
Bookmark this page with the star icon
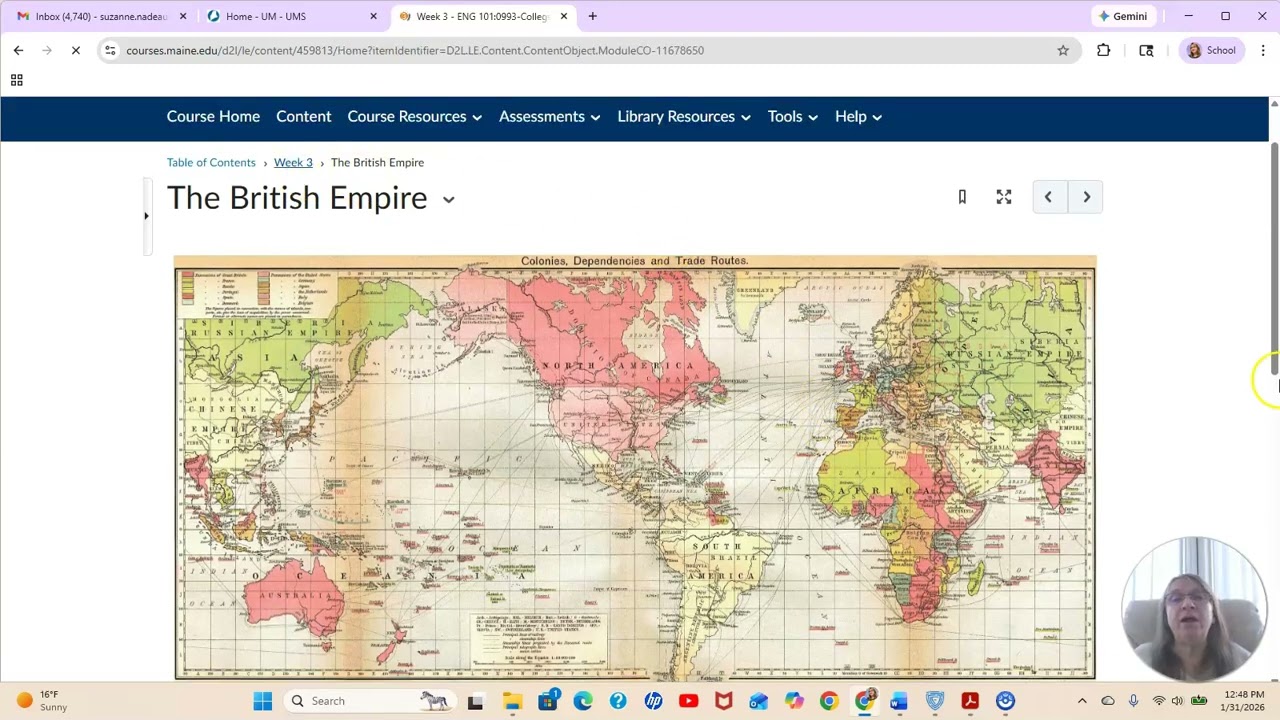click(1063, 50)
